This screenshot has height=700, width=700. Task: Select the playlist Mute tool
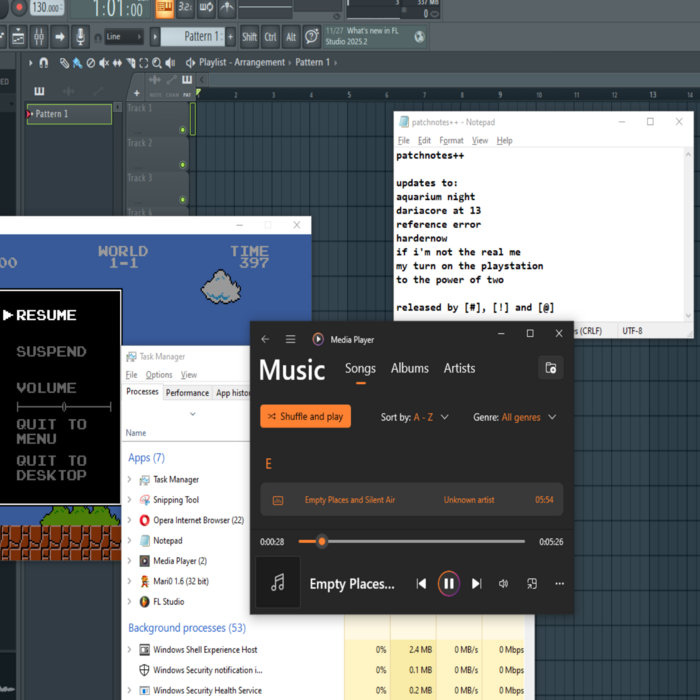coord(104,63)
